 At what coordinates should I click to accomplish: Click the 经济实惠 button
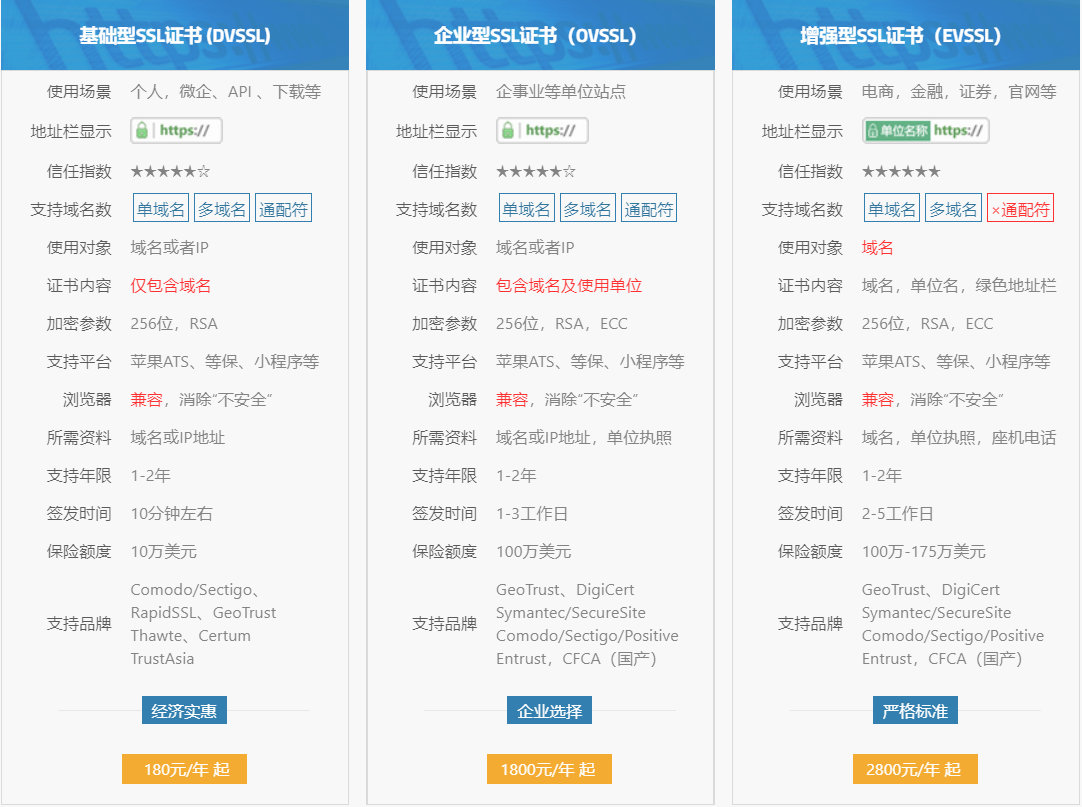pos(184,709)
